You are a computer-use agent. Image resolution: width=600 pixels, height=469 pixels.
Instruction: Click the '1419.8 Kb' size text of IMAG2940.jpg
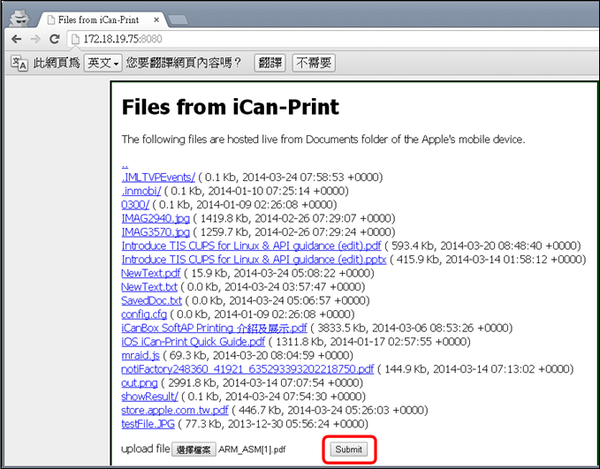[x=225, y=218]
